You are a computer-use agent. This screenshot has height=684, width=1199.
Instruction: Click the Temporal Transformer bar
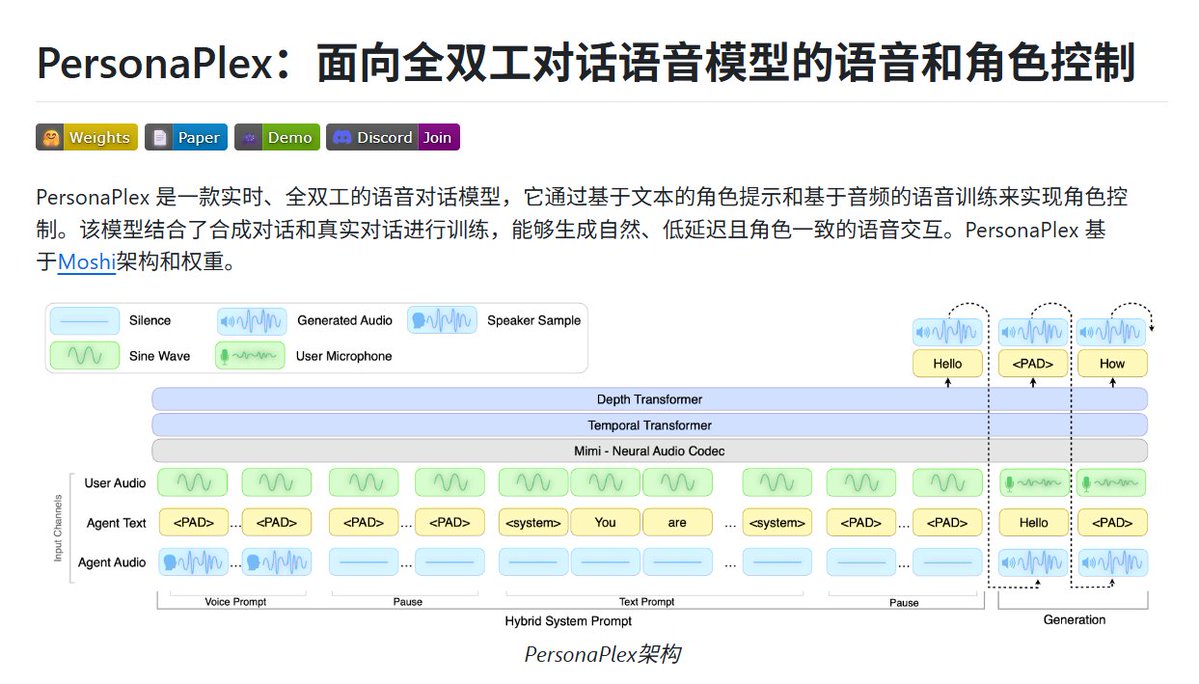650,425
